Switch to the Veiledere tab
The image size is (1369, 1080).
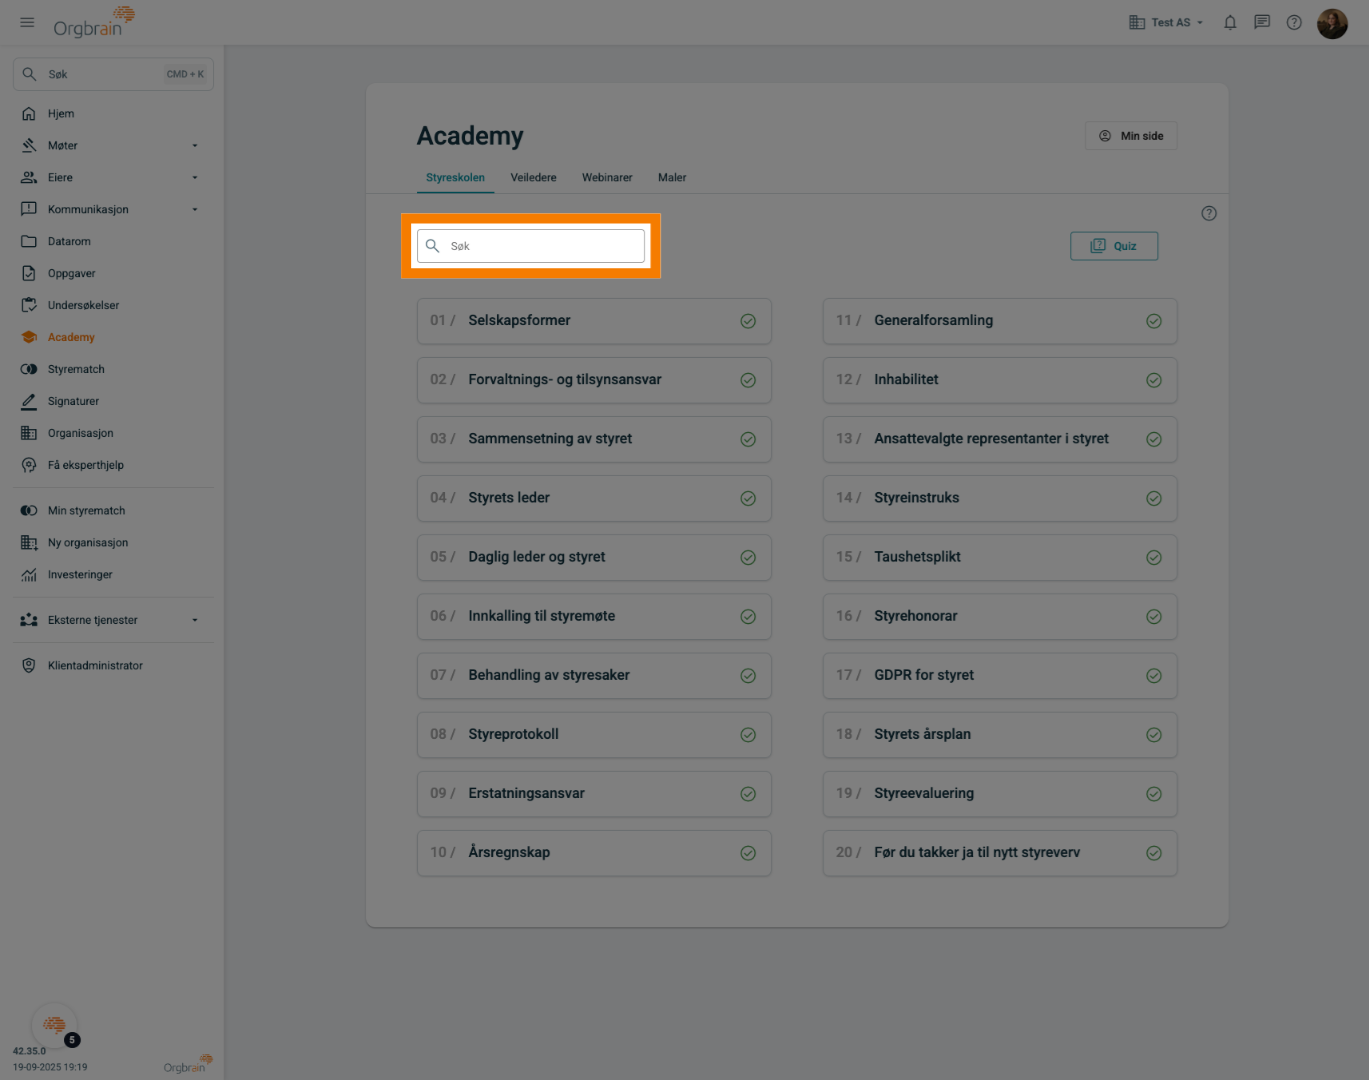click(533, 177)
